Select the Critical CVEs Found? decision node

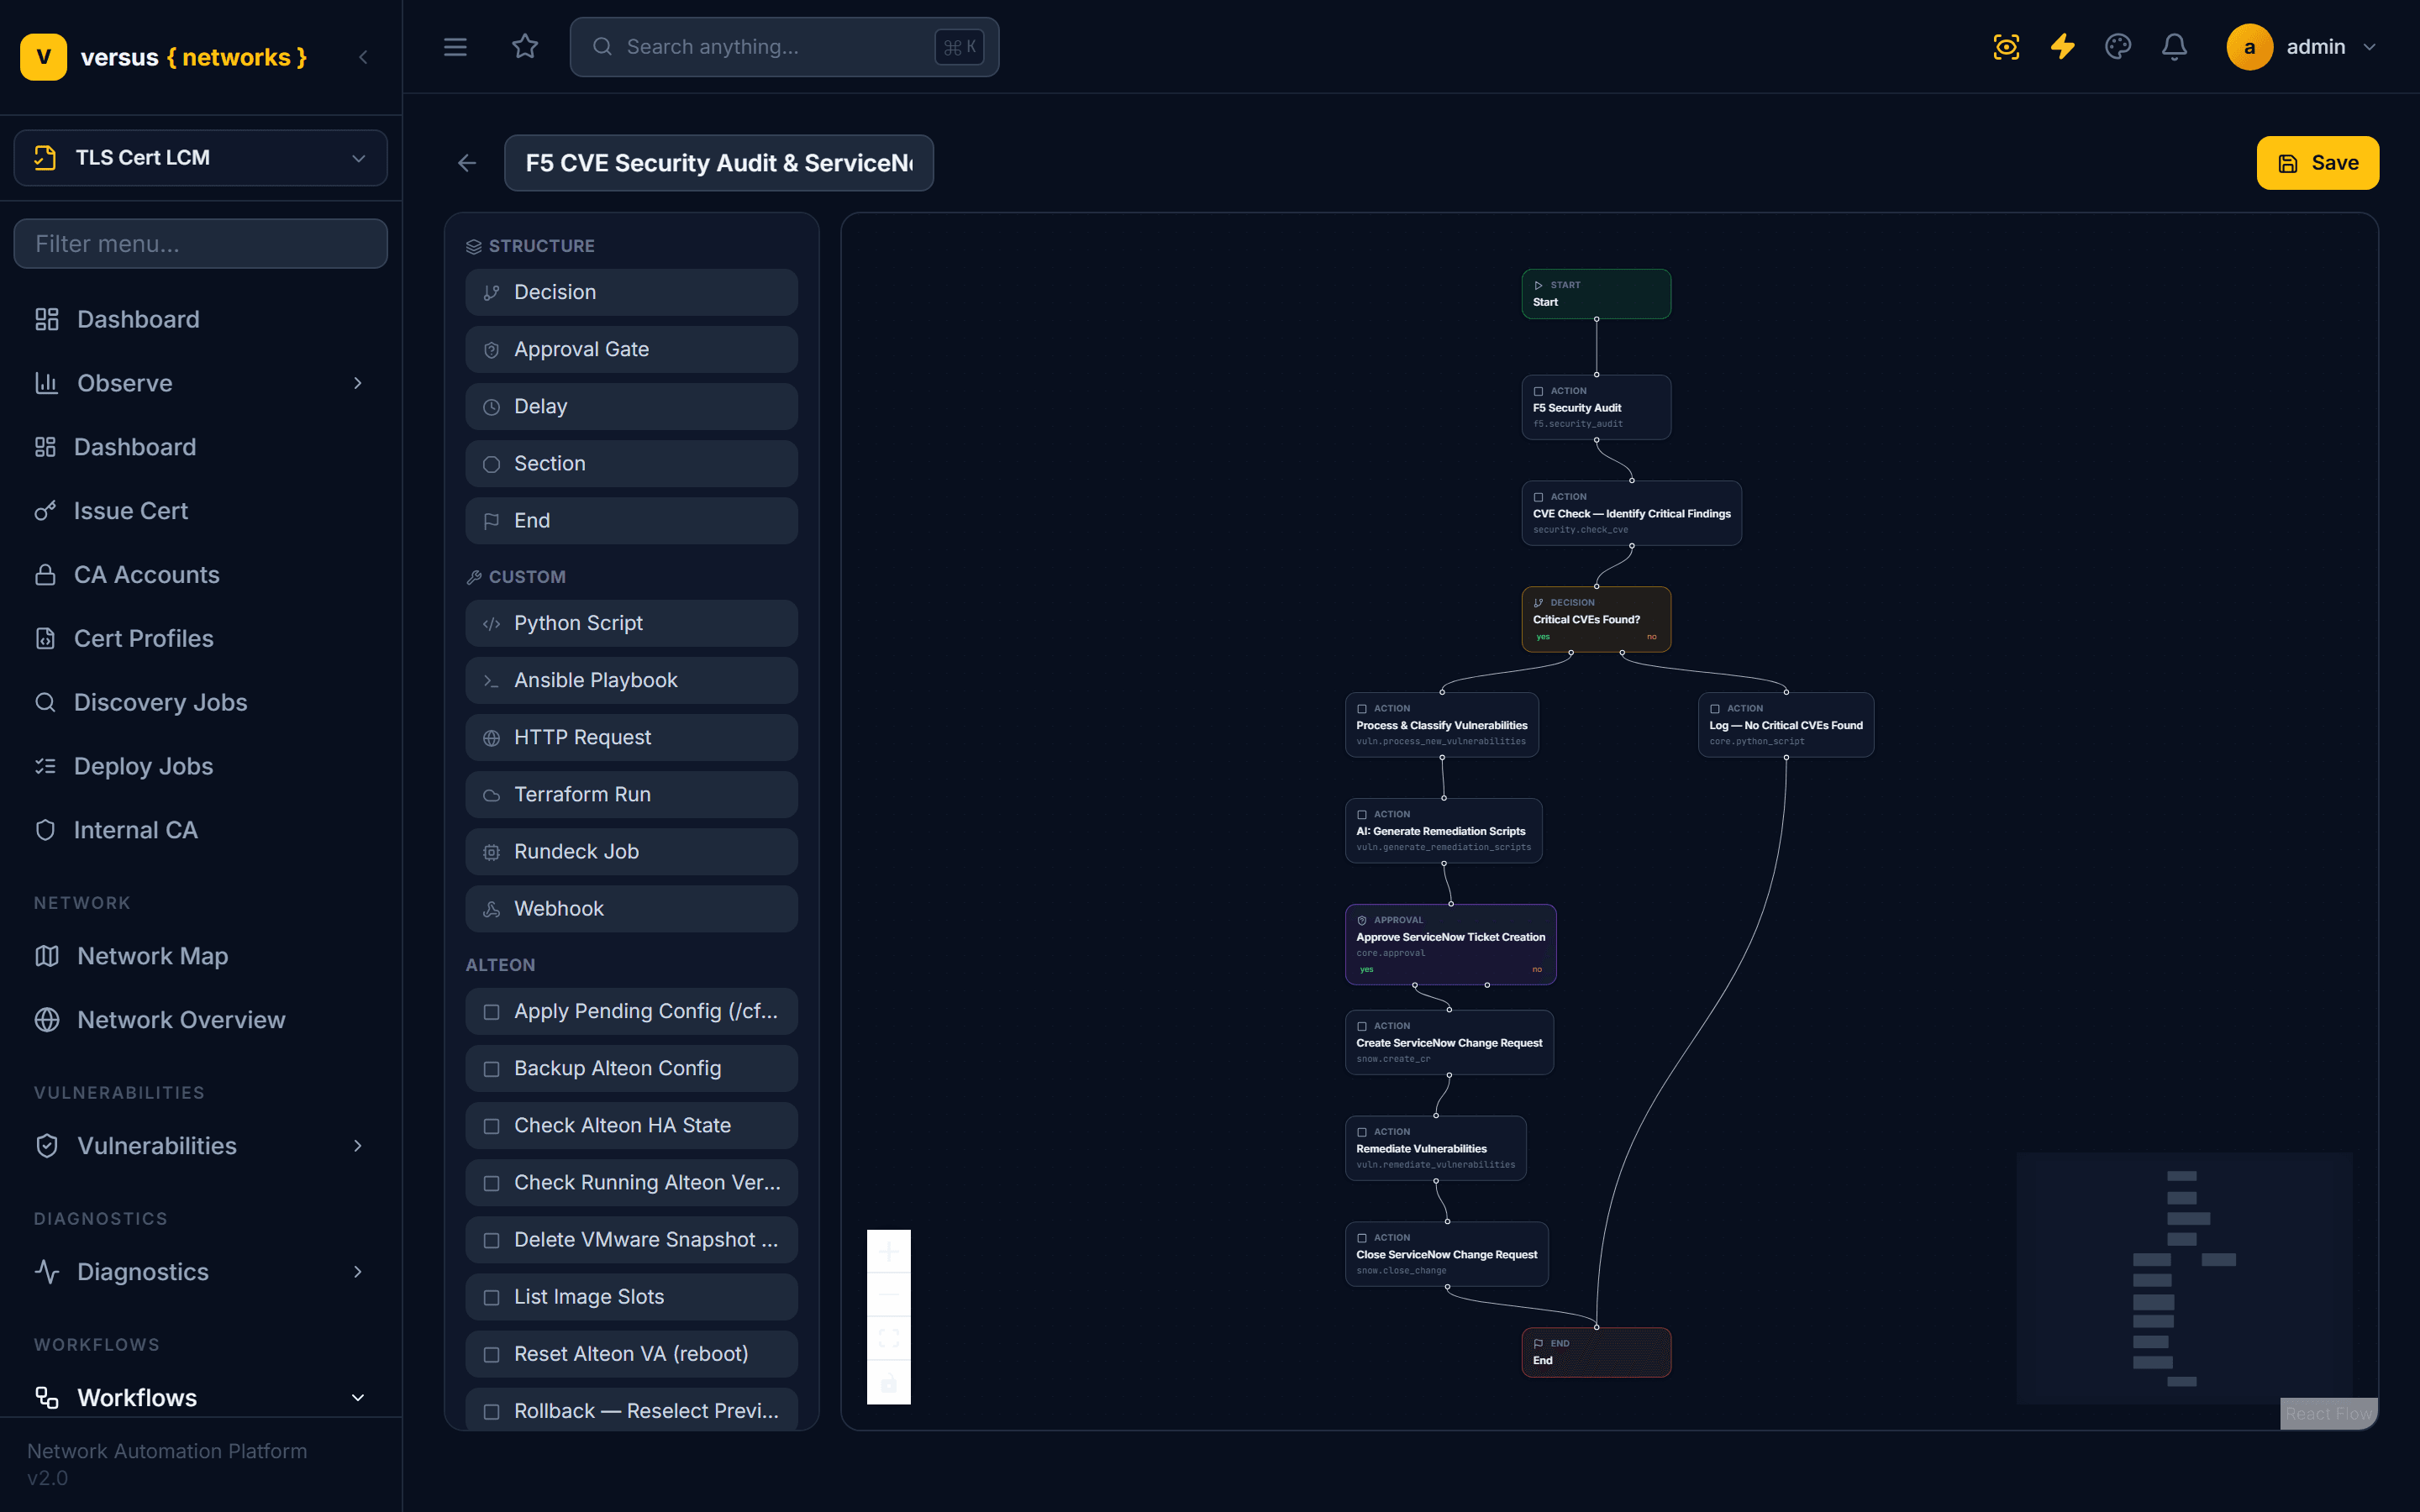point(1596,619)
